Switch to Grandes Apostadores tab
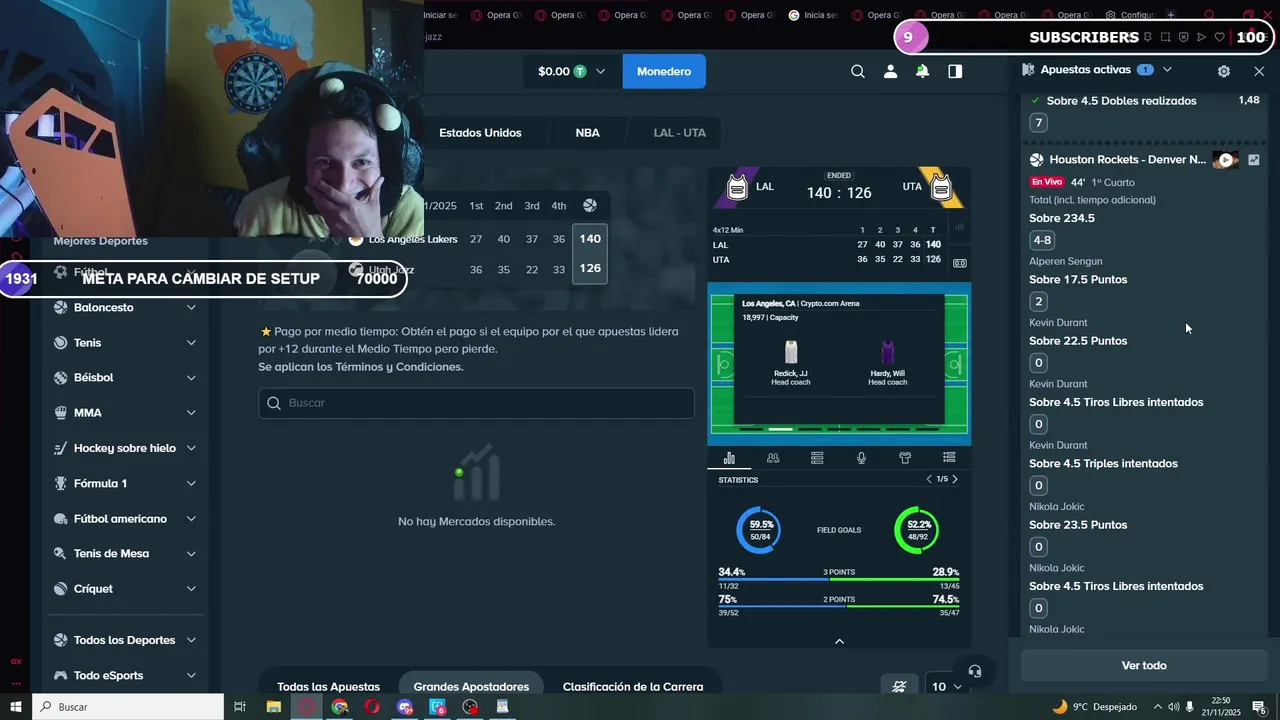The image size is (1280, 720). click(x=471, y=687)
